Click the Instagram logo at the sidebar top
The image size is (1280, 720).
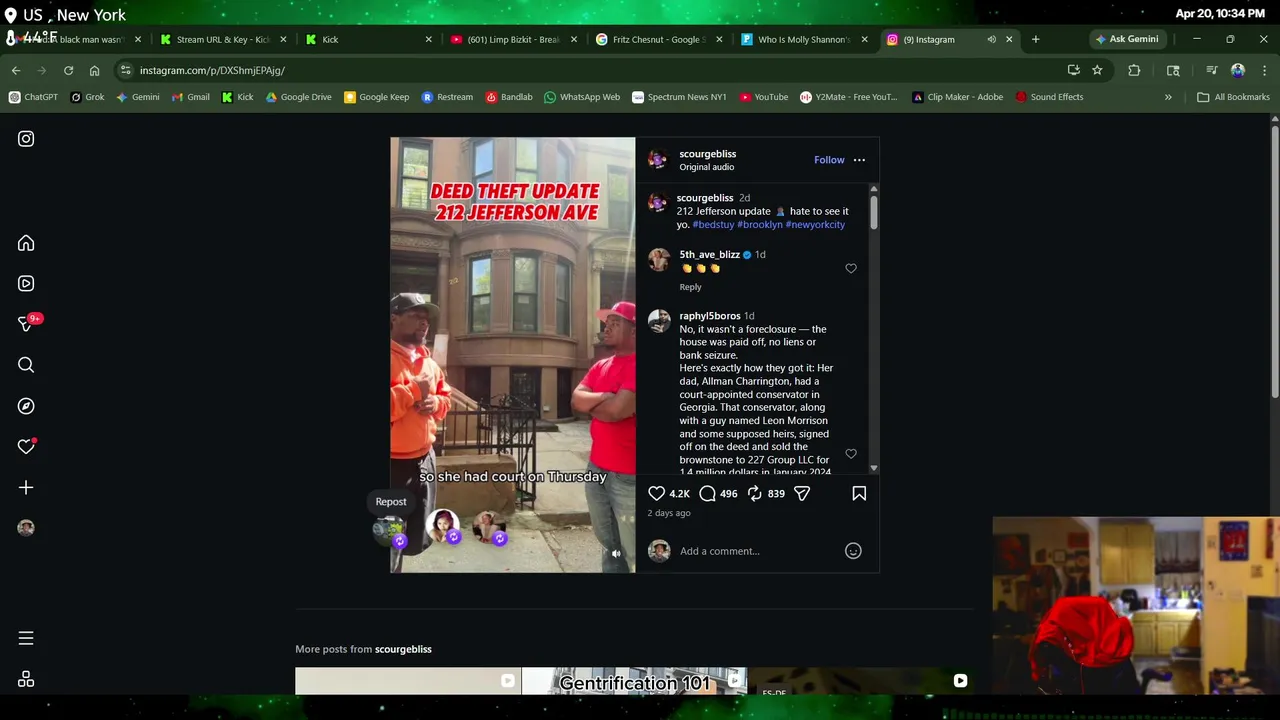point(26,139)
